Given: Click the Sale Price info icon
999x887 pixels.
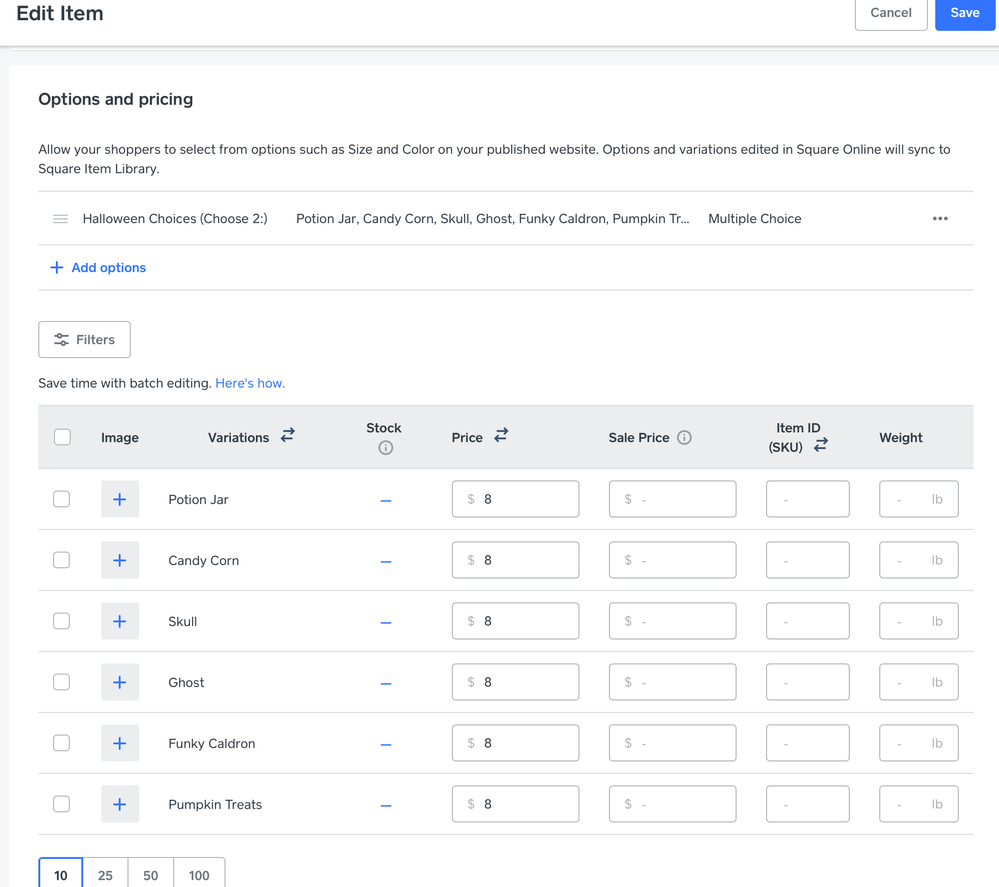Looking at the screenshot, I should point(684,437).
